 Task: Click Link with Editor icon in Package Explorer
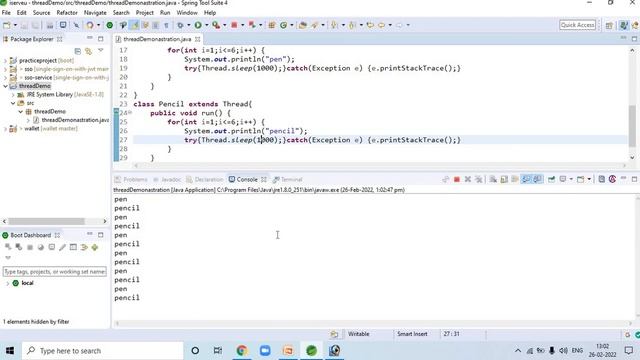click(x=88, y=51)
